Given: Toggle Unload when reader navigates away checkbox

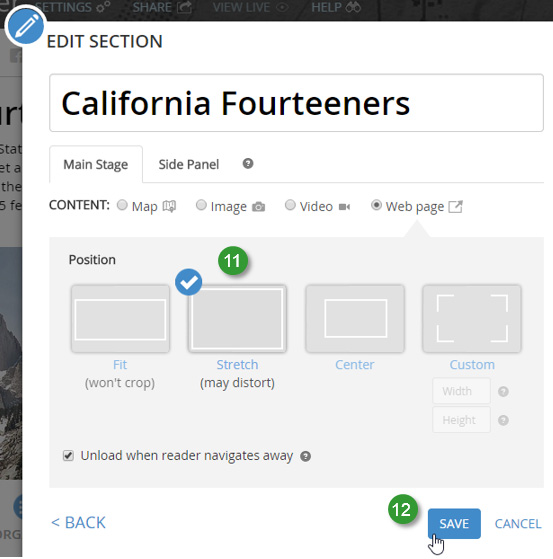Looking at the screenshot, I should (x=68, y=456).
